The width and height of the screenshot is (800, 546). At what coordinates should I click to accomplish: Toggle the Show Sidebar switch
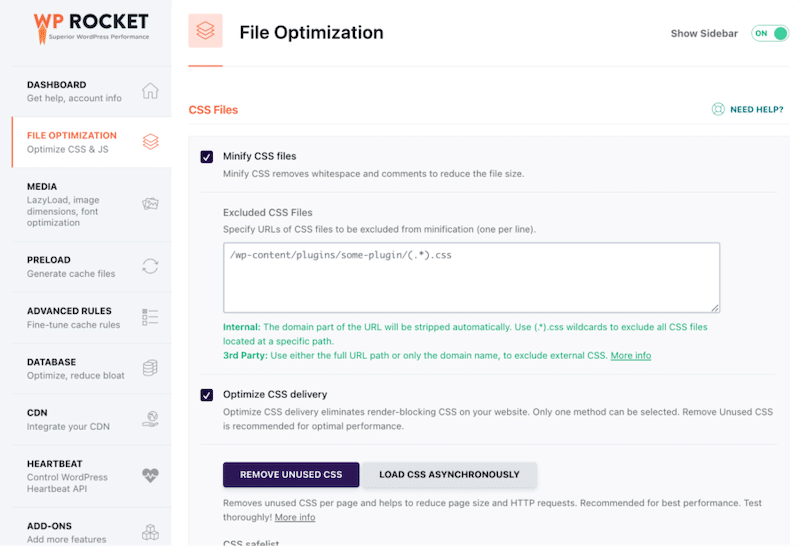[x=769, y=33]
